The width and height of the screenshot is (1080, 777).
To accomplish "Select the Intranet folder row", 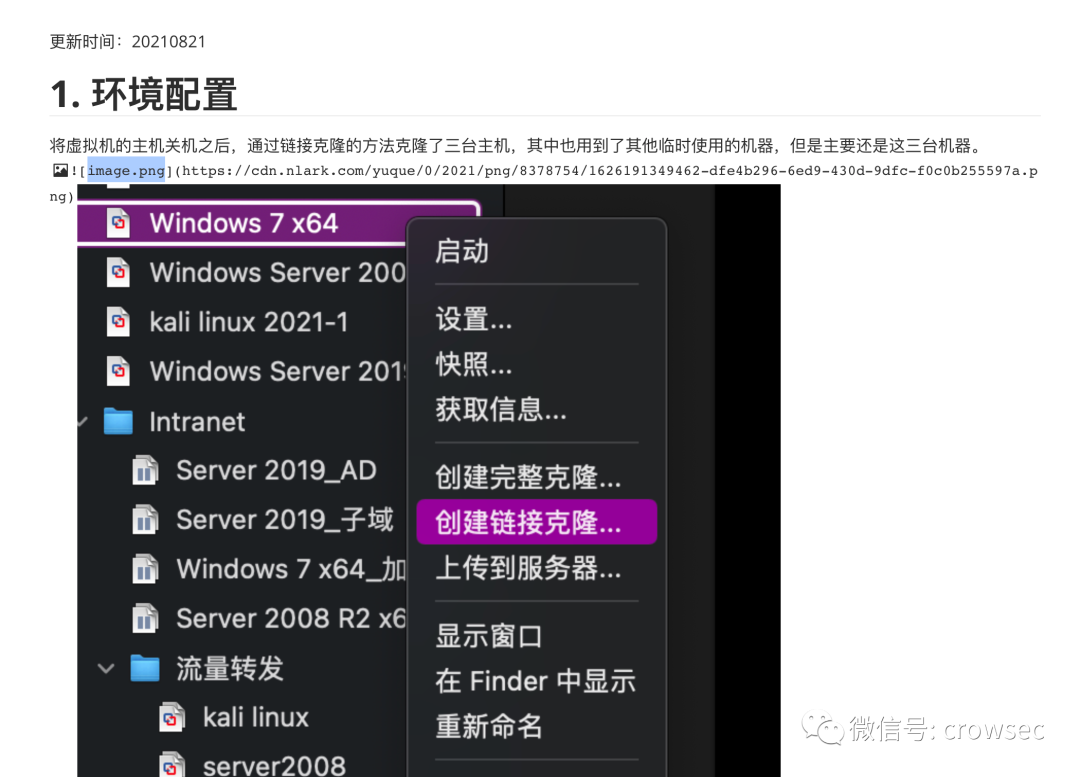I will [x=243, y=422].
